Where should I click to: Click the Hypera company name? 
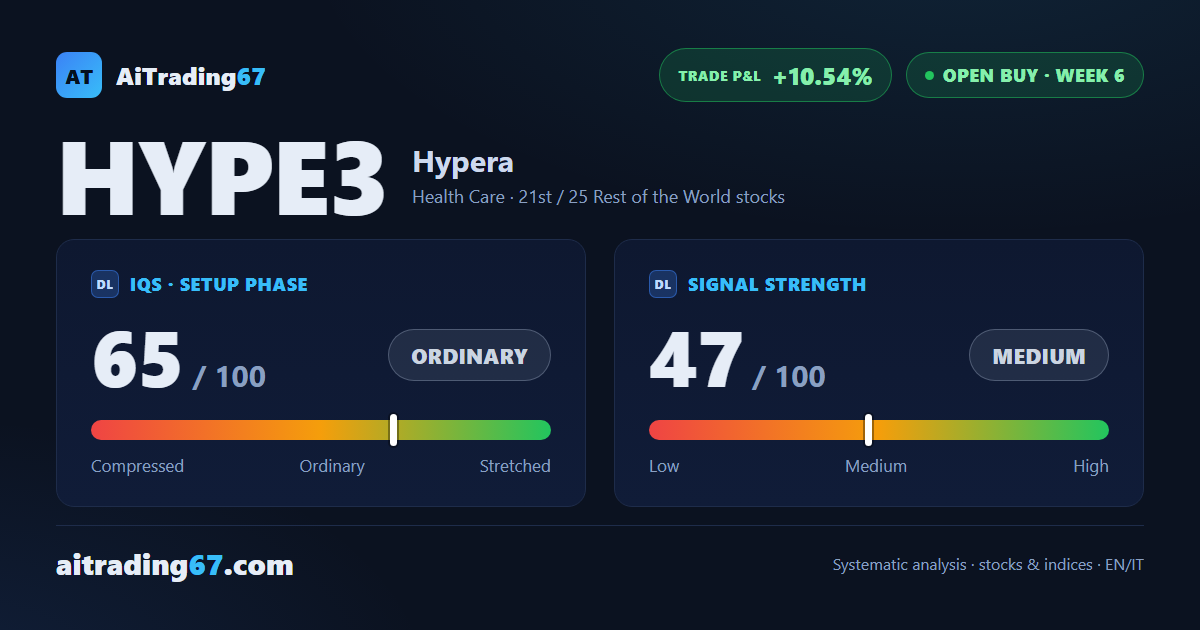(463, 162)
